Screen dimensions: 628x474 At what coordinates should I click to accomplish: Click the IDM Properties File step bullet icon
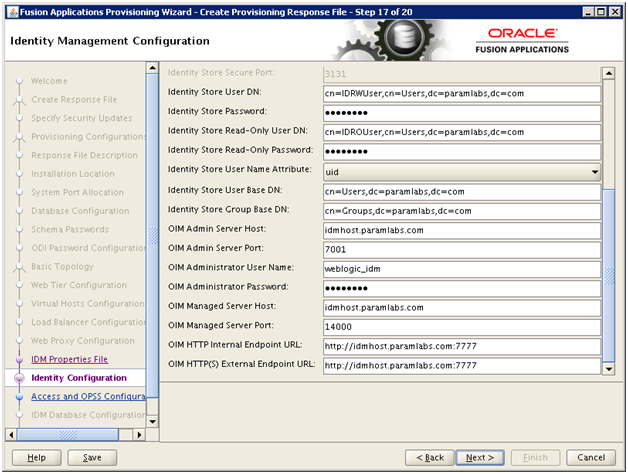pyautogui.click(x=19, y=359)
